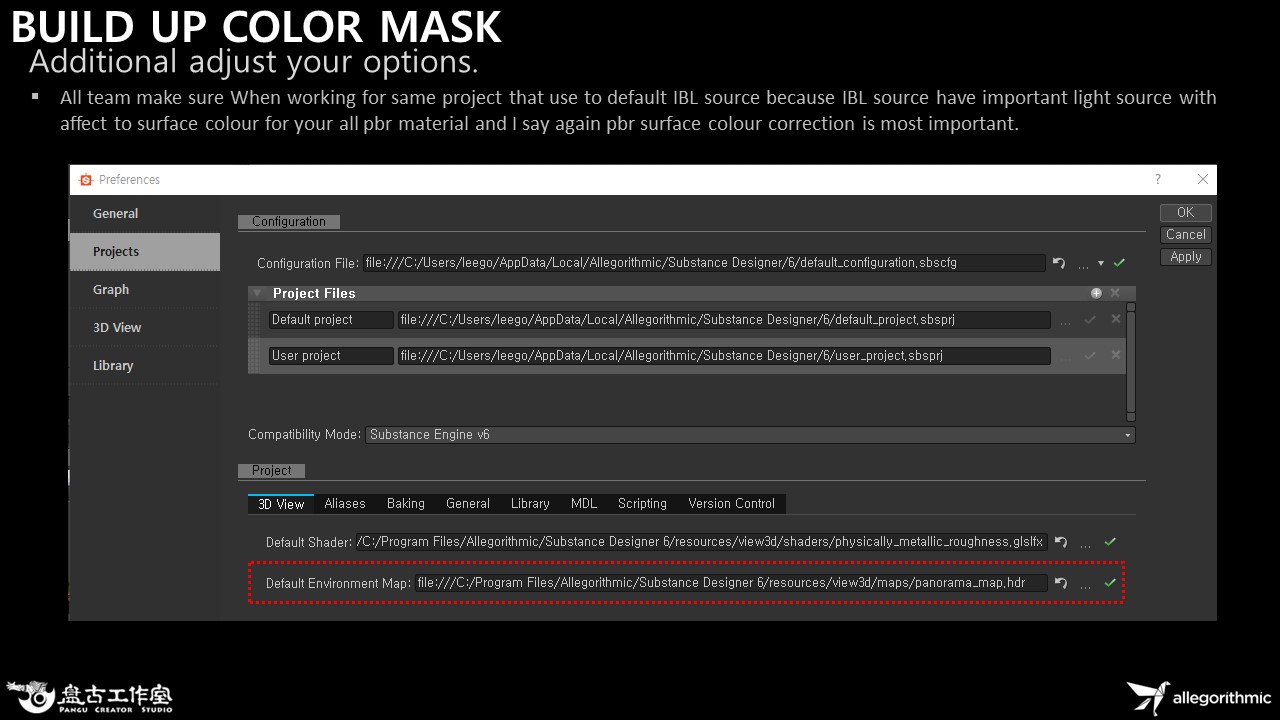1280x720 pixels.
Task: Switch to the Aliases tab
Action: point(345,504)
